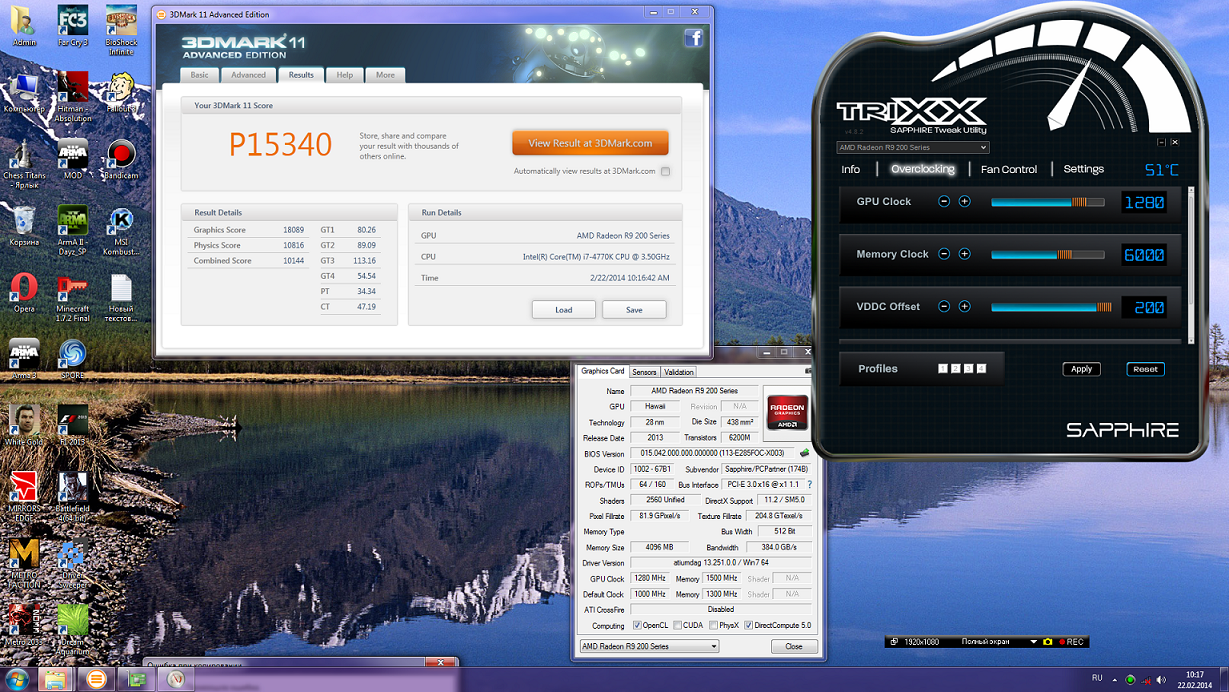The image size is (1229, 692).
Task: Open the GPU-Z card selector dropdown
Action: [x=649, y=646]
